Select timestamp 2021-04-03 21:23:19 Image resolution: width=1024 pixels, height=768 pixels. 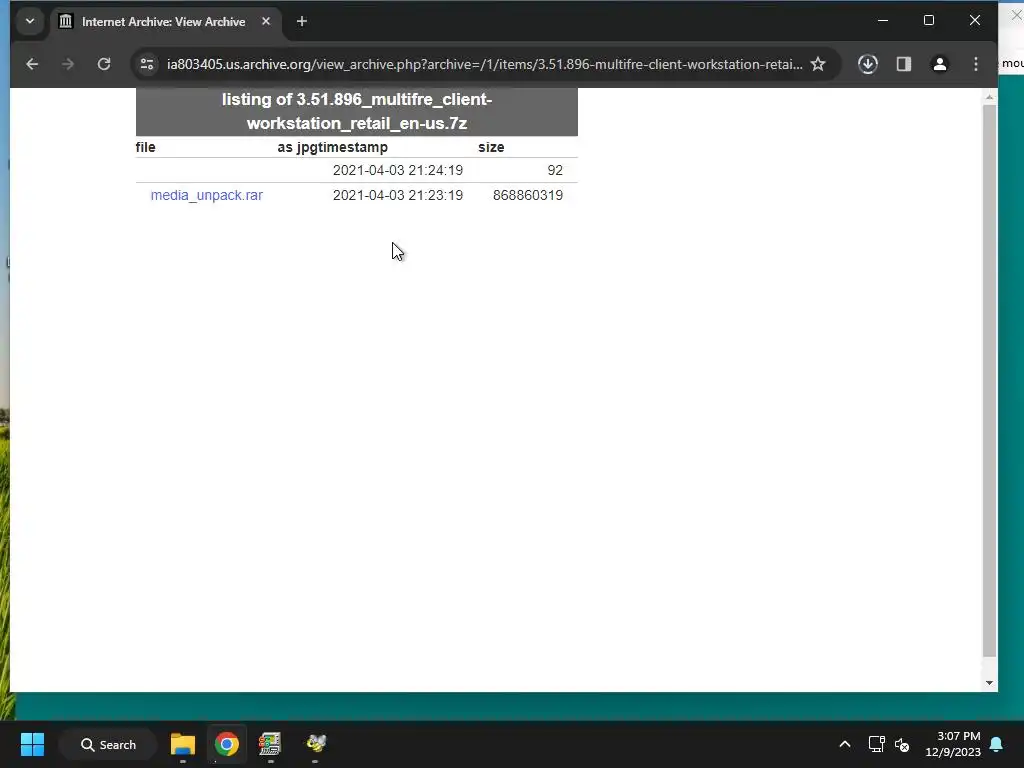pyautogui.click(x=398, y=195)
